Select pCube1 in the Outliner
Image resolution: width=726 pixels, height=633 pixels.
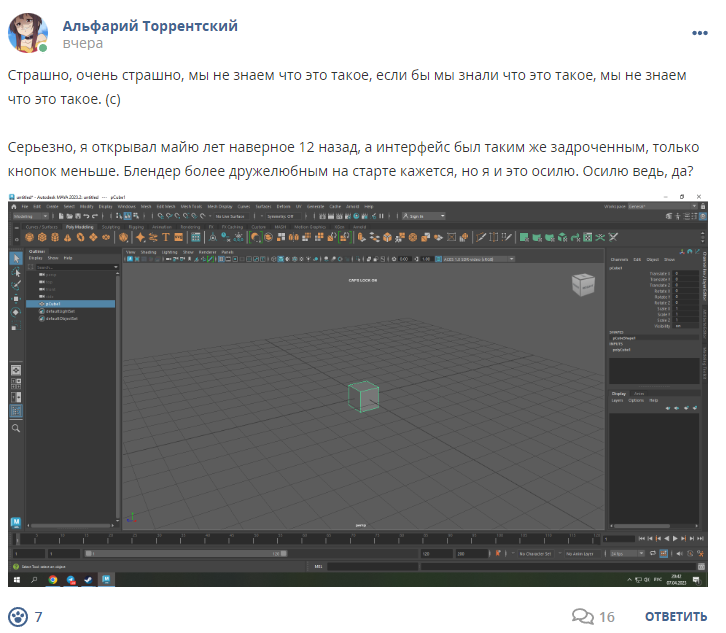point(70,304)
